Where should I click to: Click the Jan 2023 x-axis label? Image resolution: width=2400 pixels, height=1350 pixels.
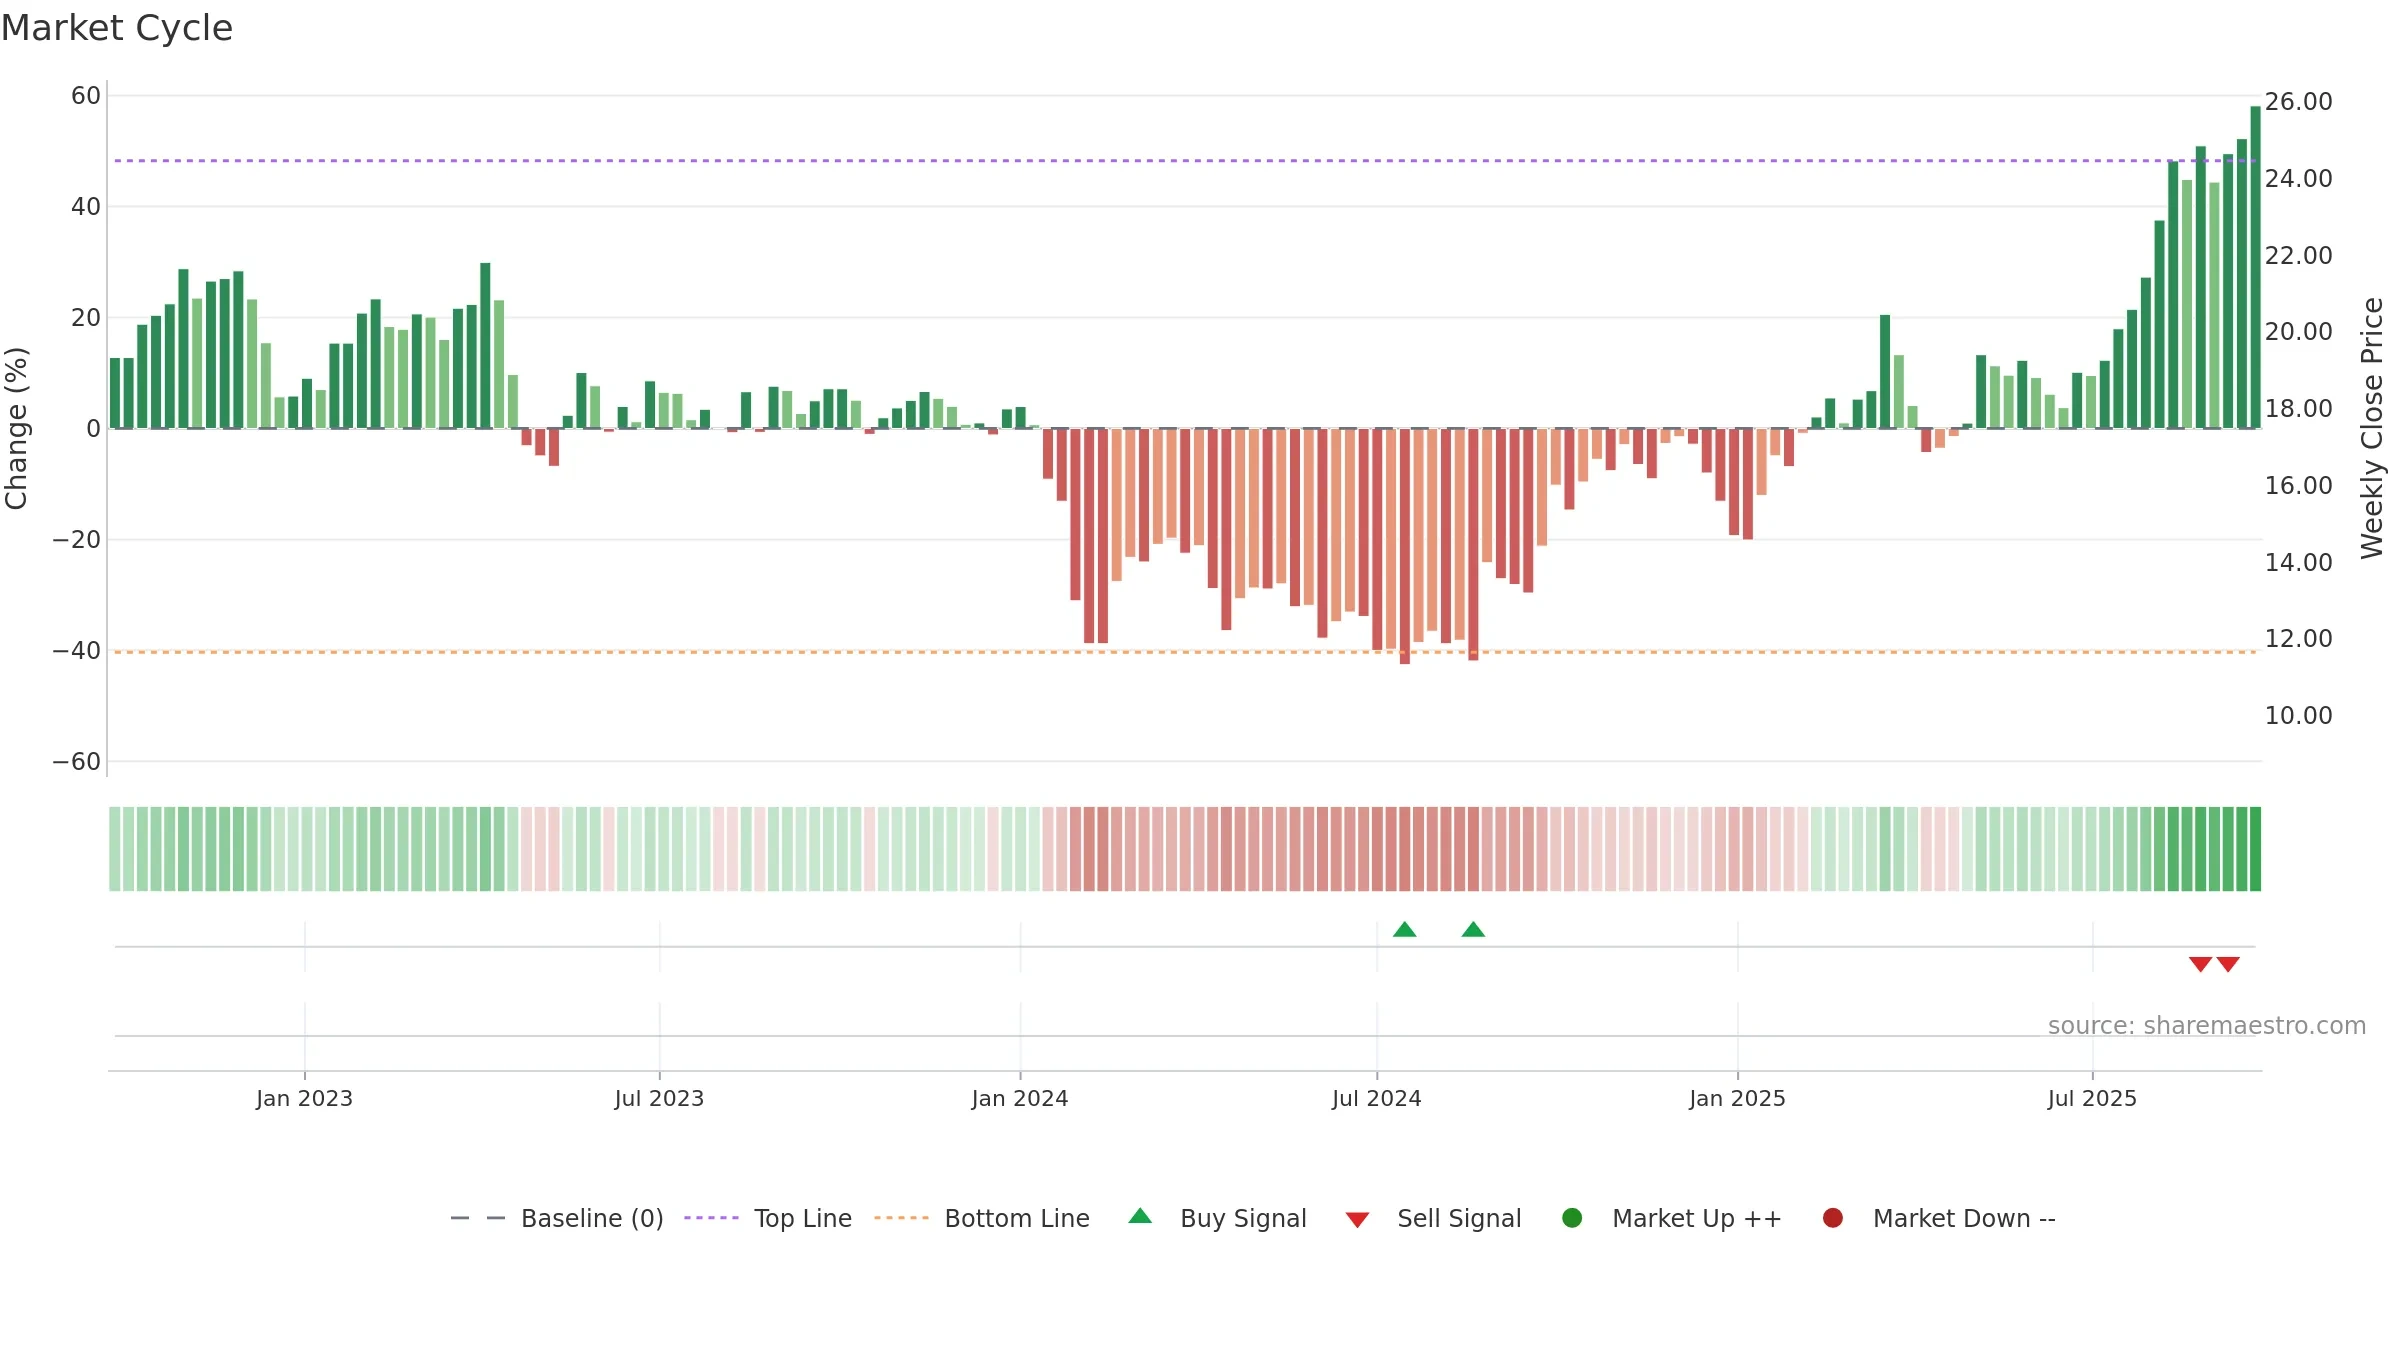[x=304, y=1098]
